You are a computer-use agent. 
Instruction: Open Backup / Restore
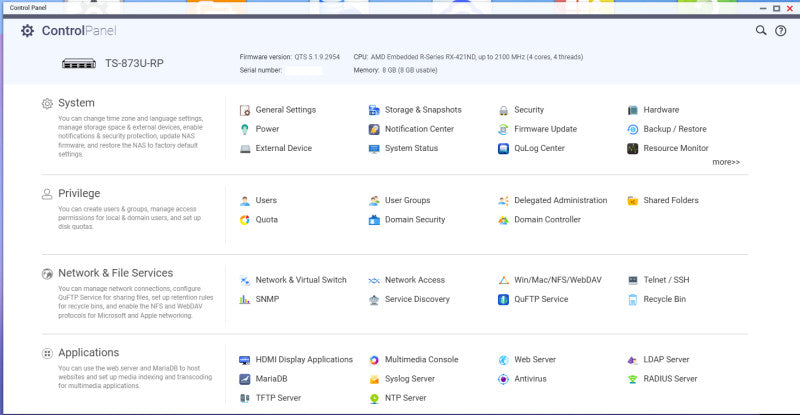tap(667, 129)
